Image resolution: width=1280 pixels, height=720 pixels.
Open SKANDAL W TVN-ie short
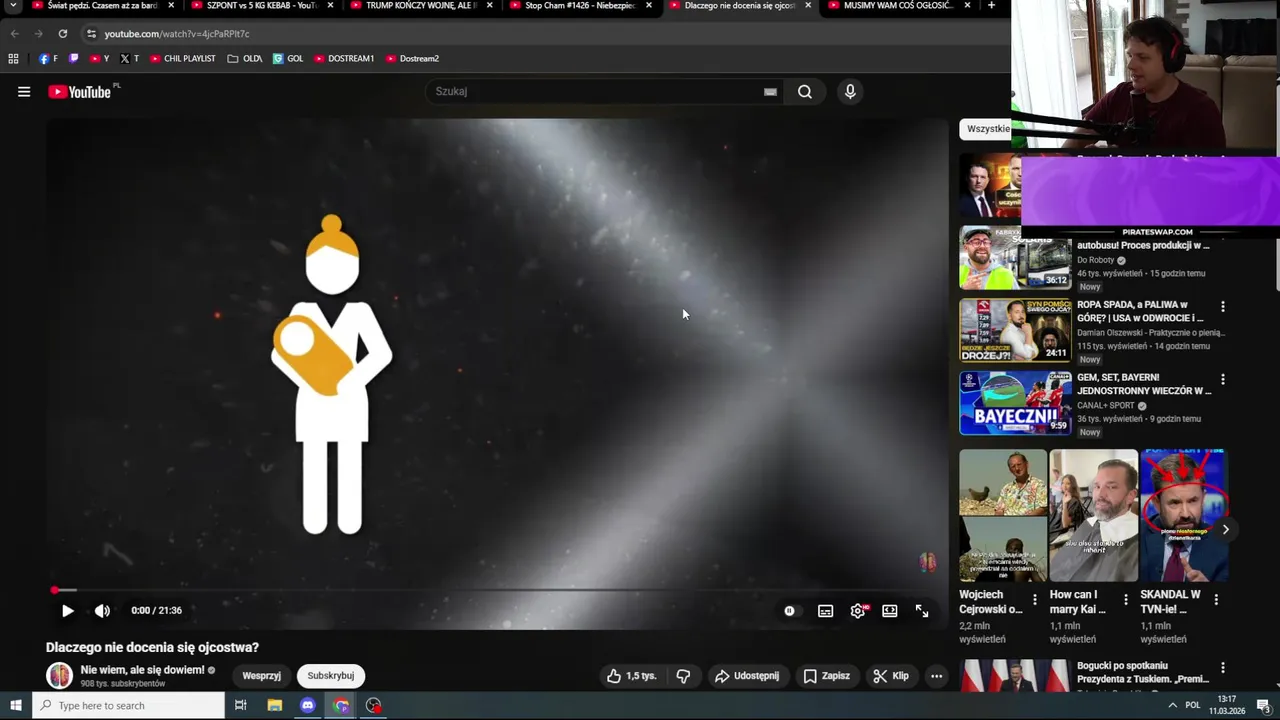pyautogui.click(x=1184, y=515)
